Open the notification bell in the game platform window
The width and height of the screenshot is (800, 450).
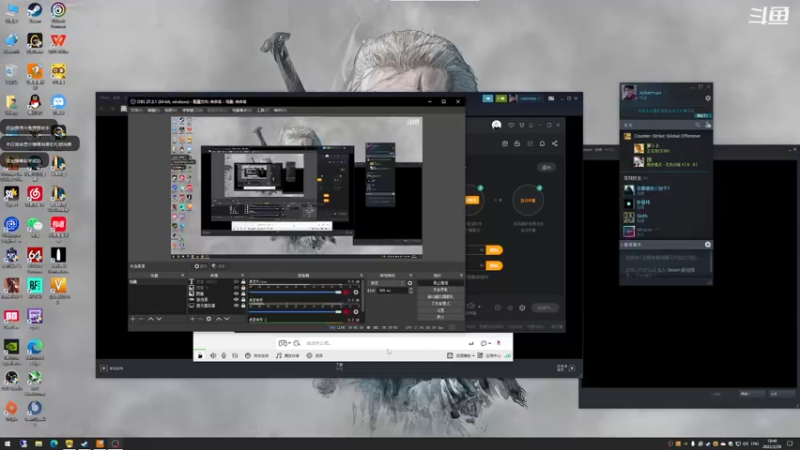pos(542,144)
